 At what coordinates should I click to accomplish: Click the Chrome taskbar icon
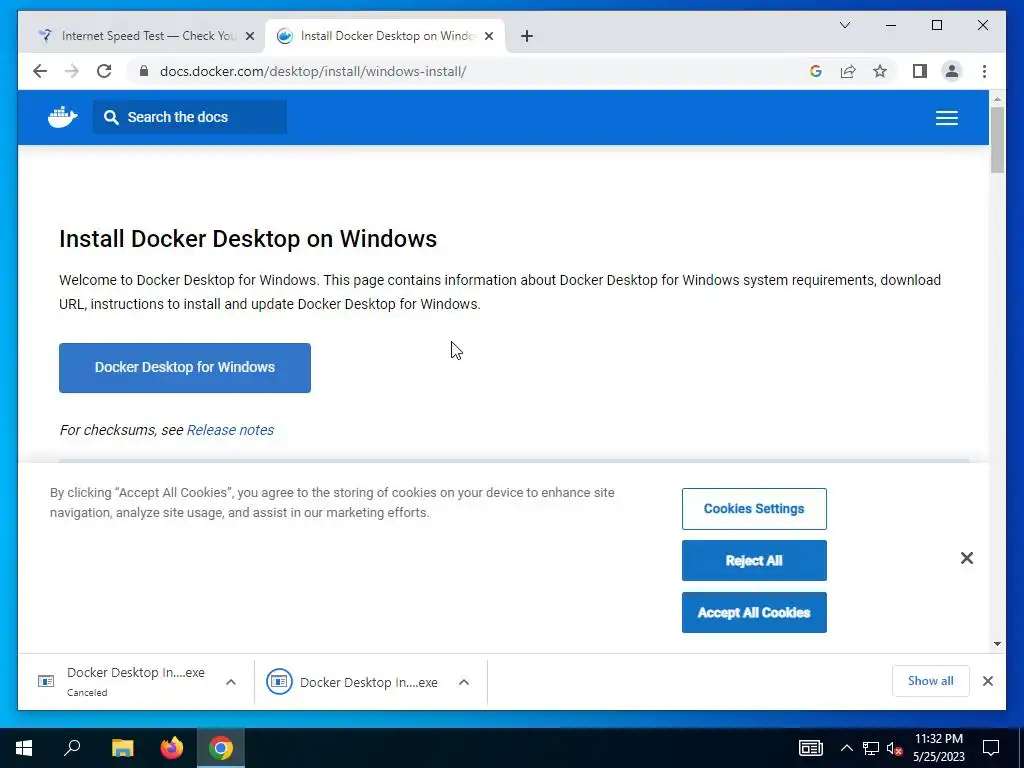click(221, 748)
